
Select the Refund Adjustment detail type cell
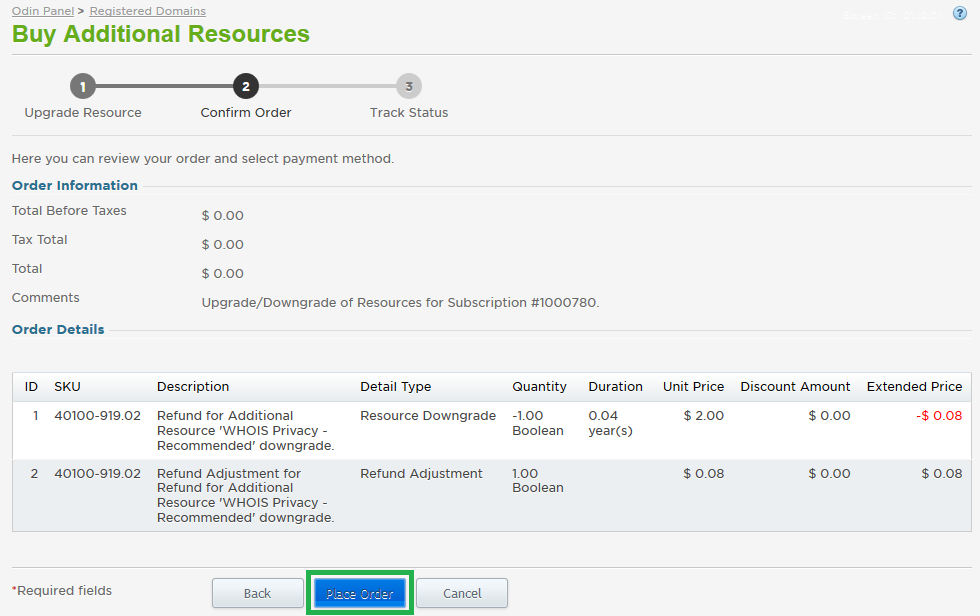point(421,474)
